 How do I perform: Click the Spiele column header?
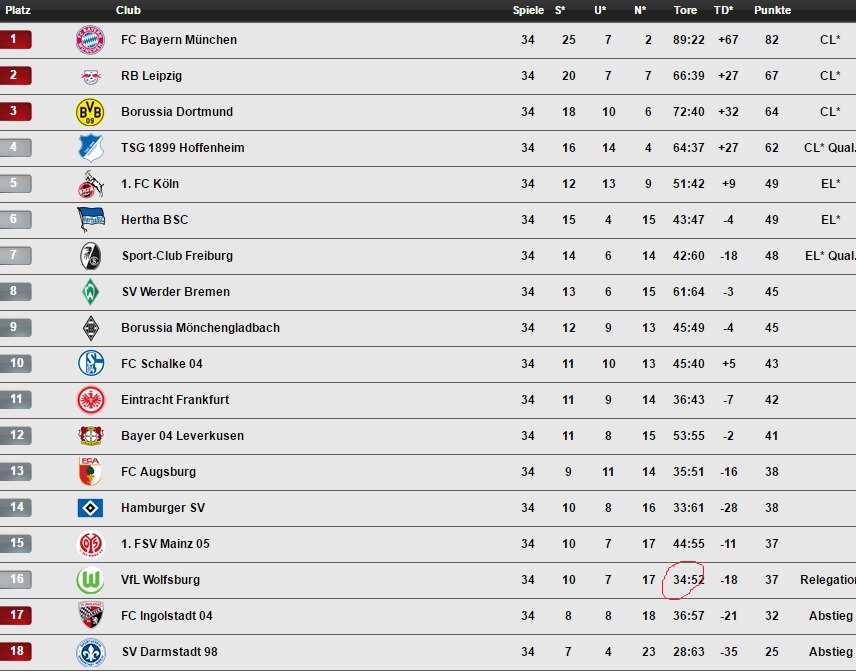click(528, 10)
